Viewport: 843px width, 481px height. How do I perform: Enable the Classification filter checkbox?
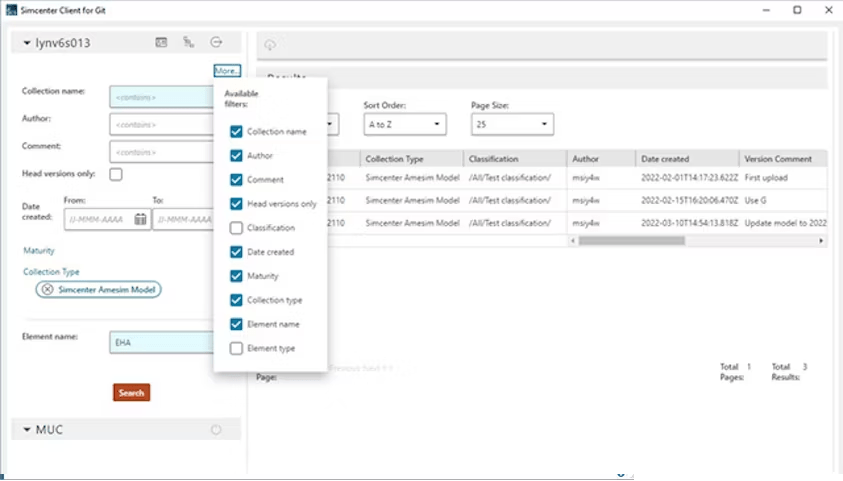tap(236, 228)
